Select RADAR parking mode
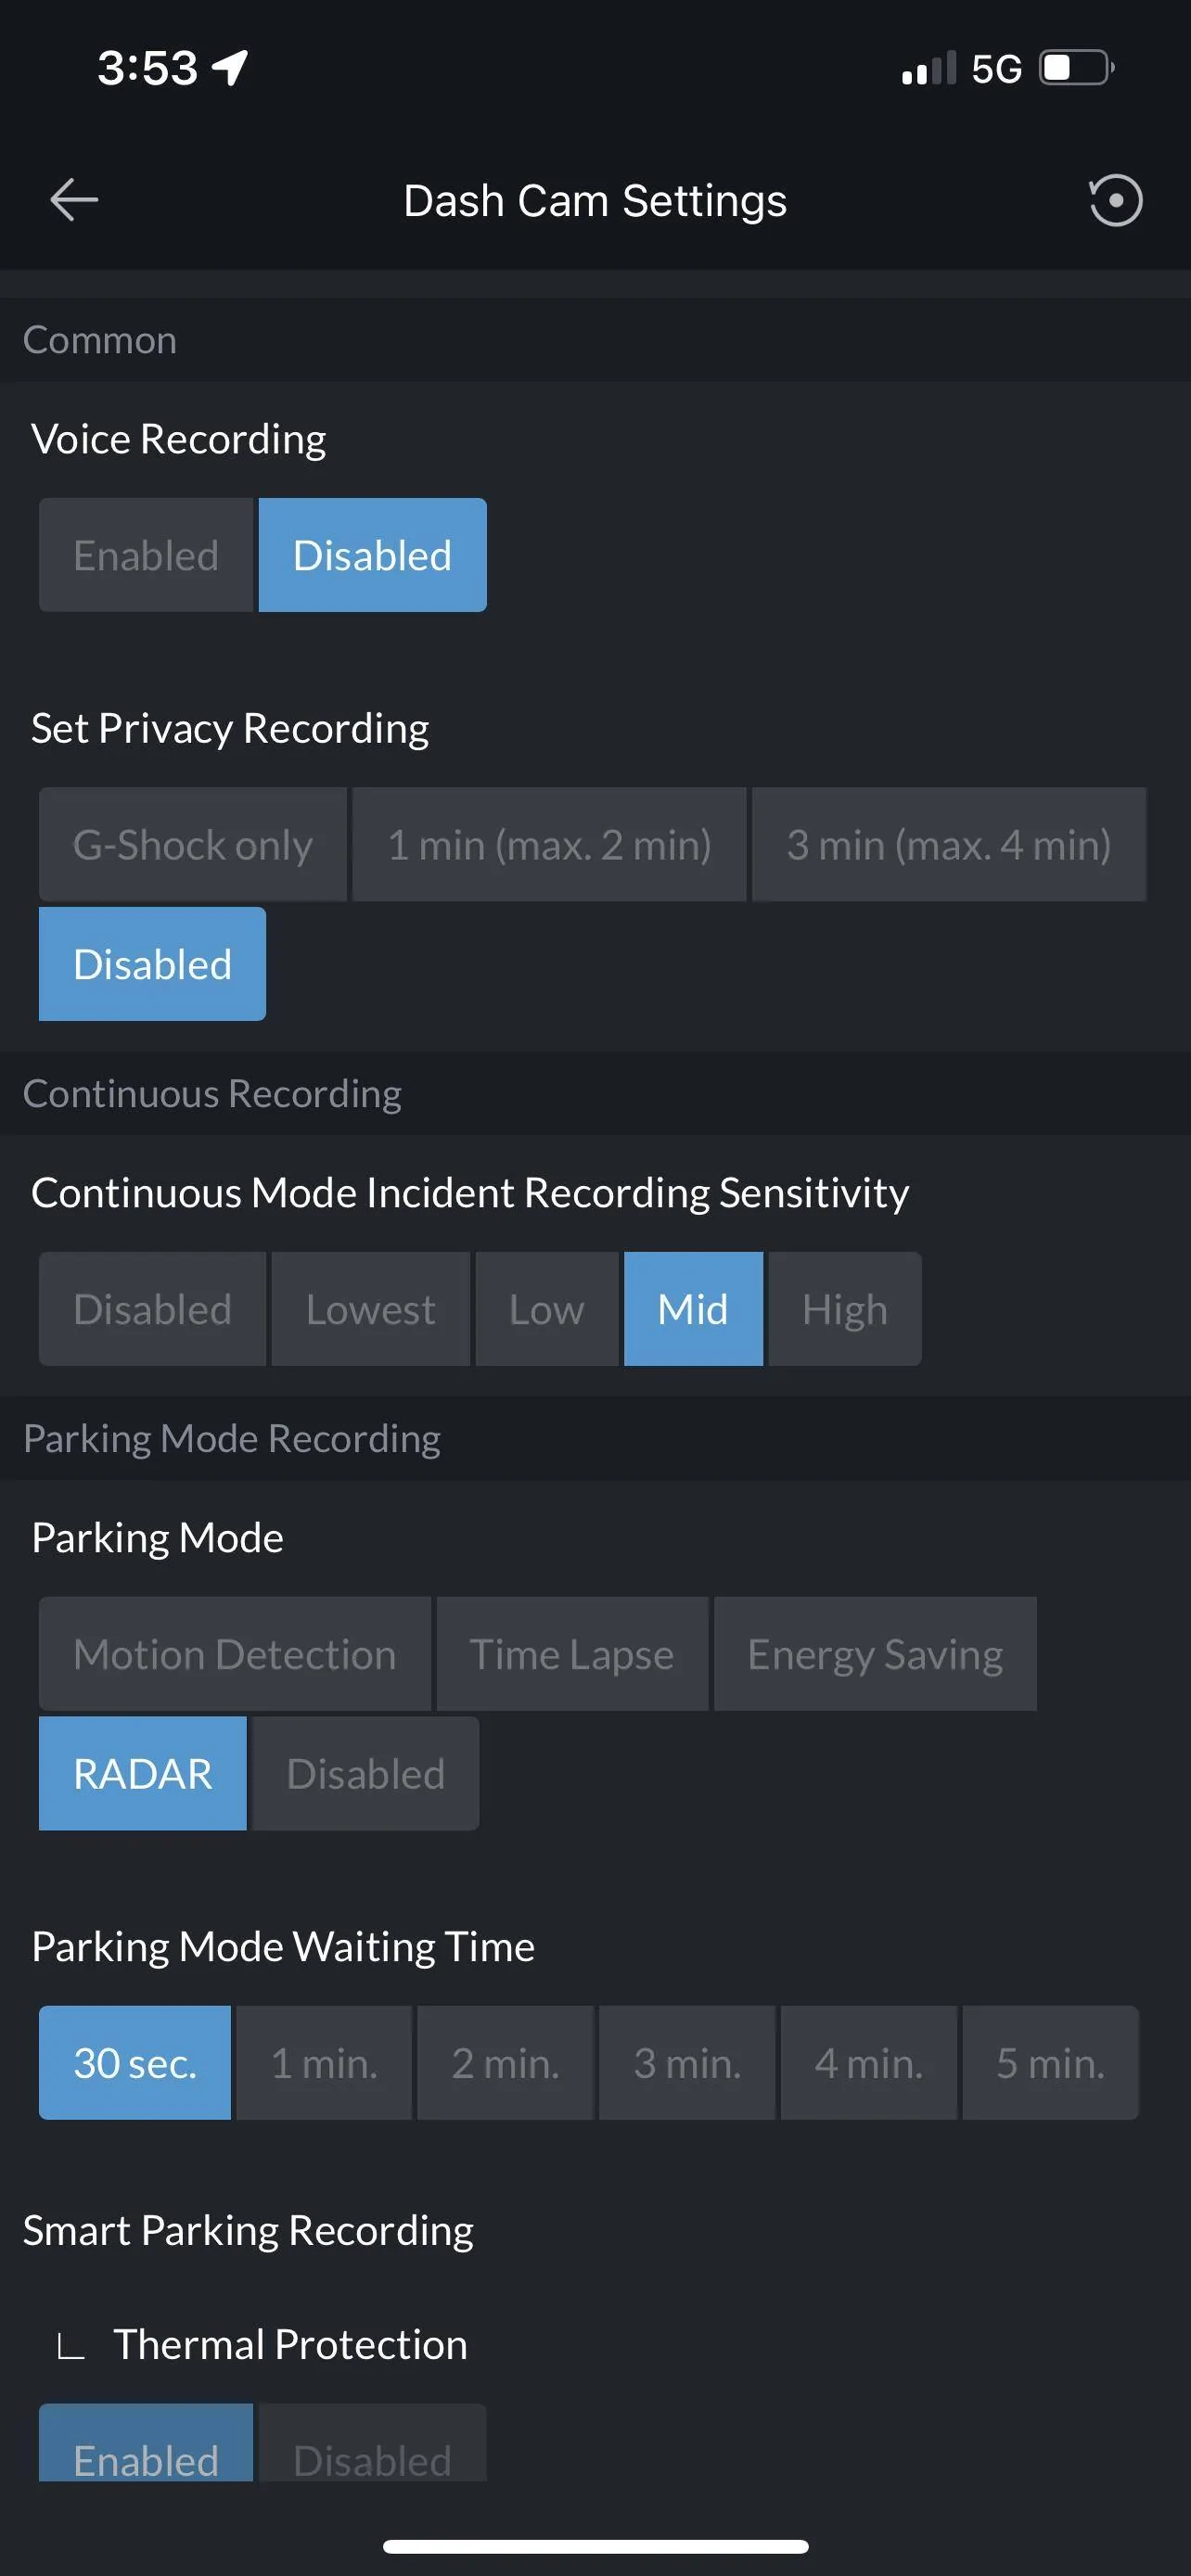 143,1773
